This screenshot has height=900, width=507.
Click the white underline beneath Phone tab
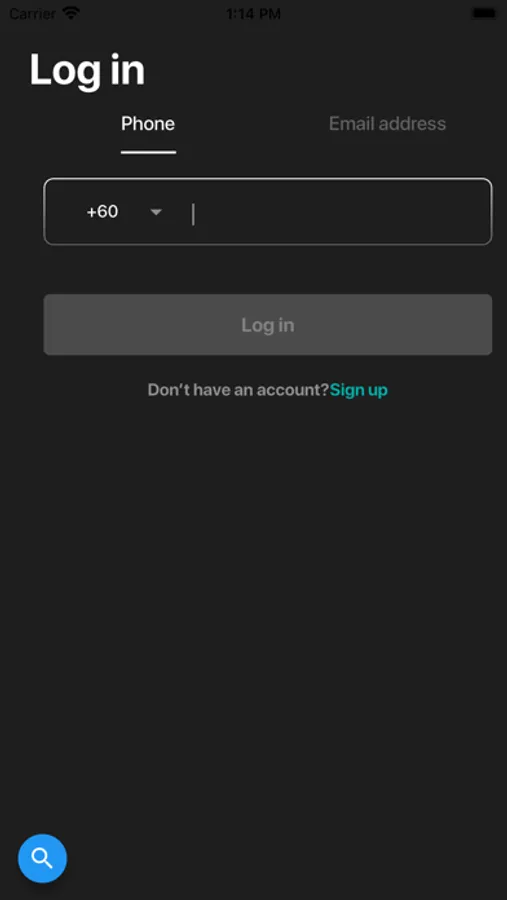point(148,153)
